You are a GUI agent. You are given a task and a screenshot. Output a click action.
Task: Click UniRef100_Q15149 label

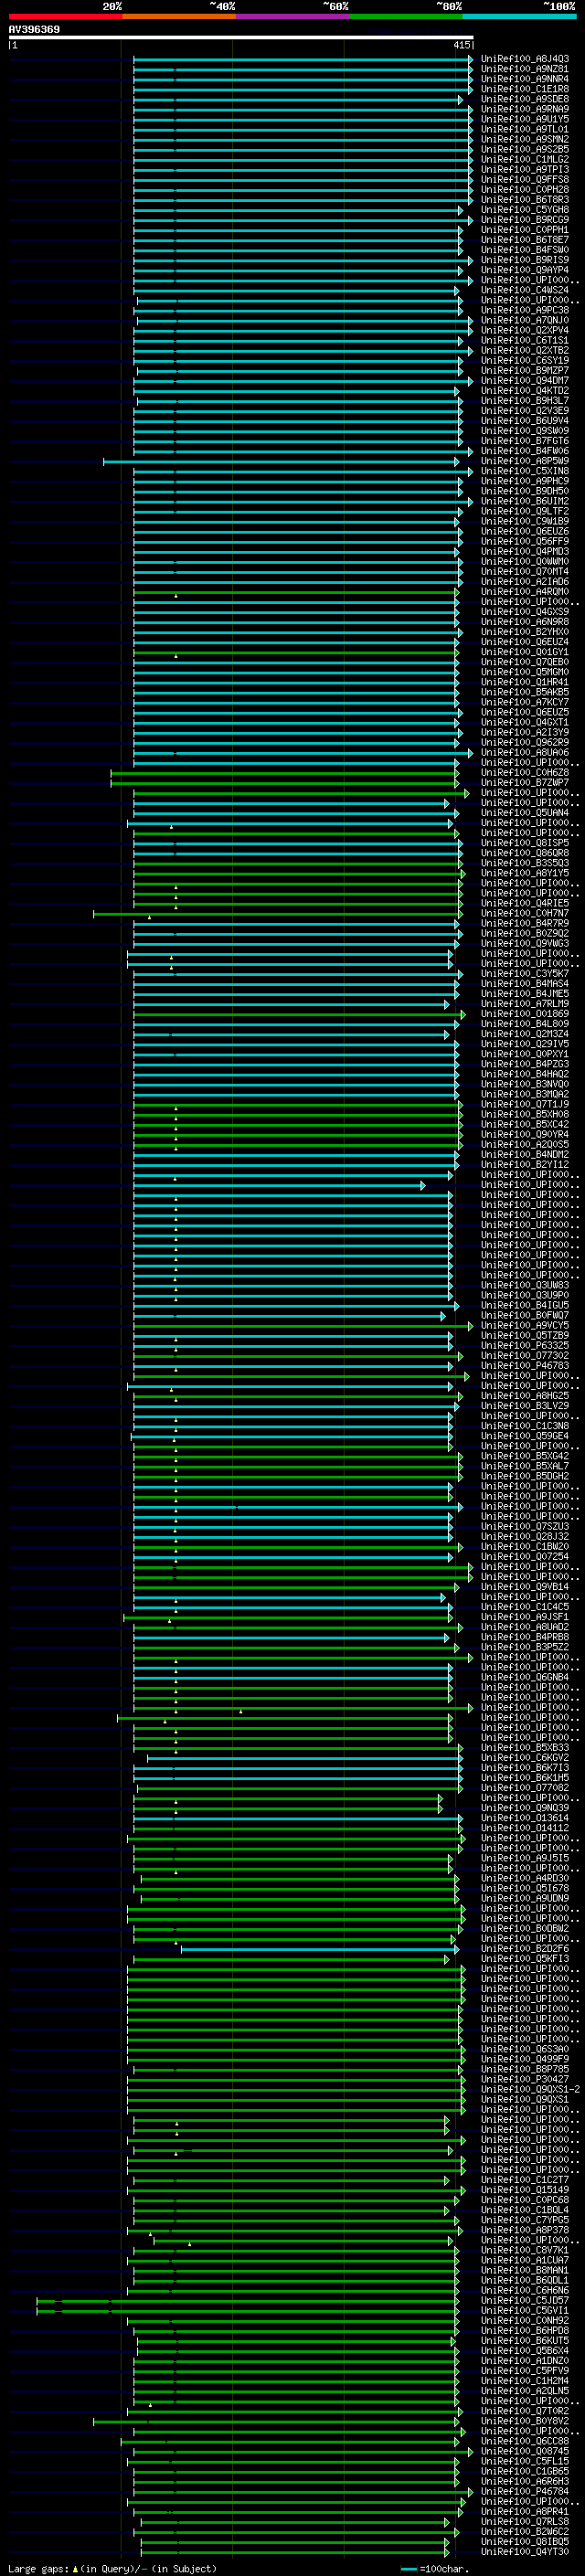pyautogui.click(x=525, y=2190)
